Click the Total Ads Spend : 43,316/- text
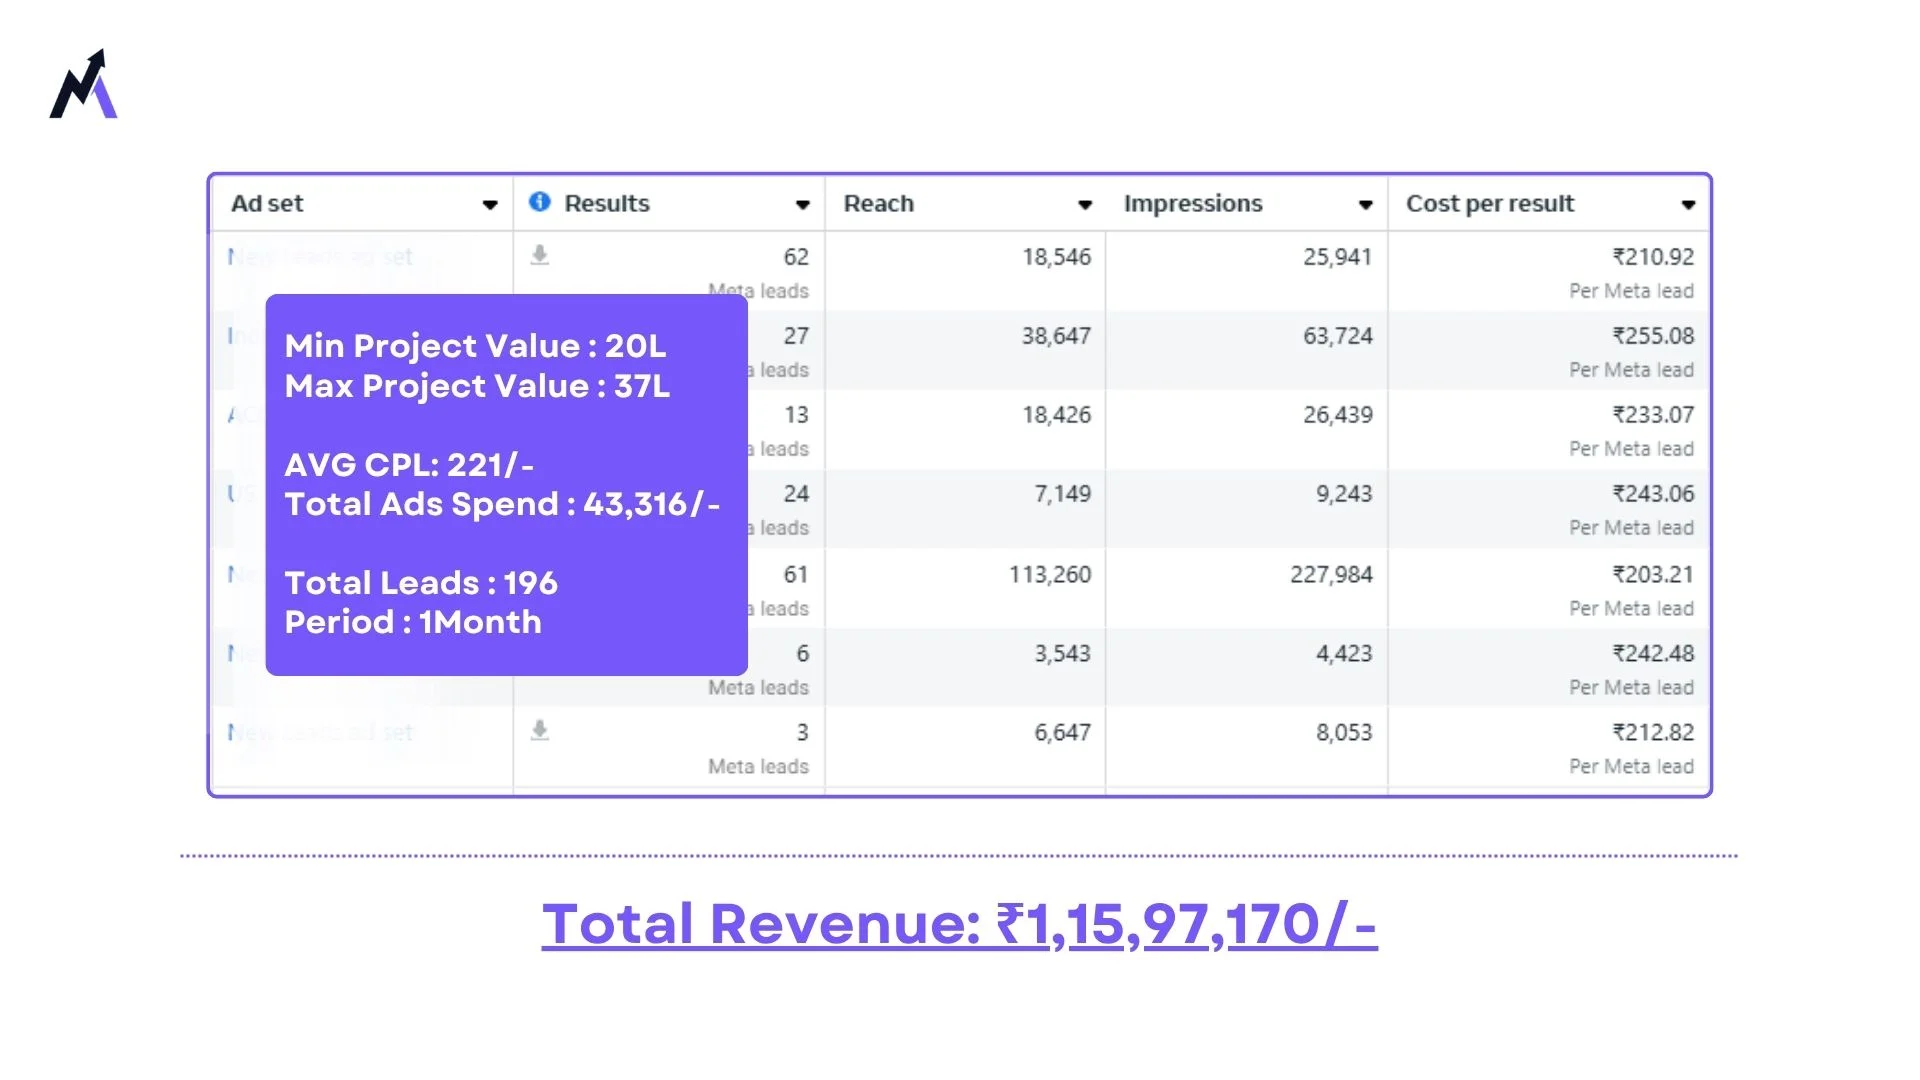Image resolution: width=1920 pixels, height=1080 pixels. click(x=502, y=504)
